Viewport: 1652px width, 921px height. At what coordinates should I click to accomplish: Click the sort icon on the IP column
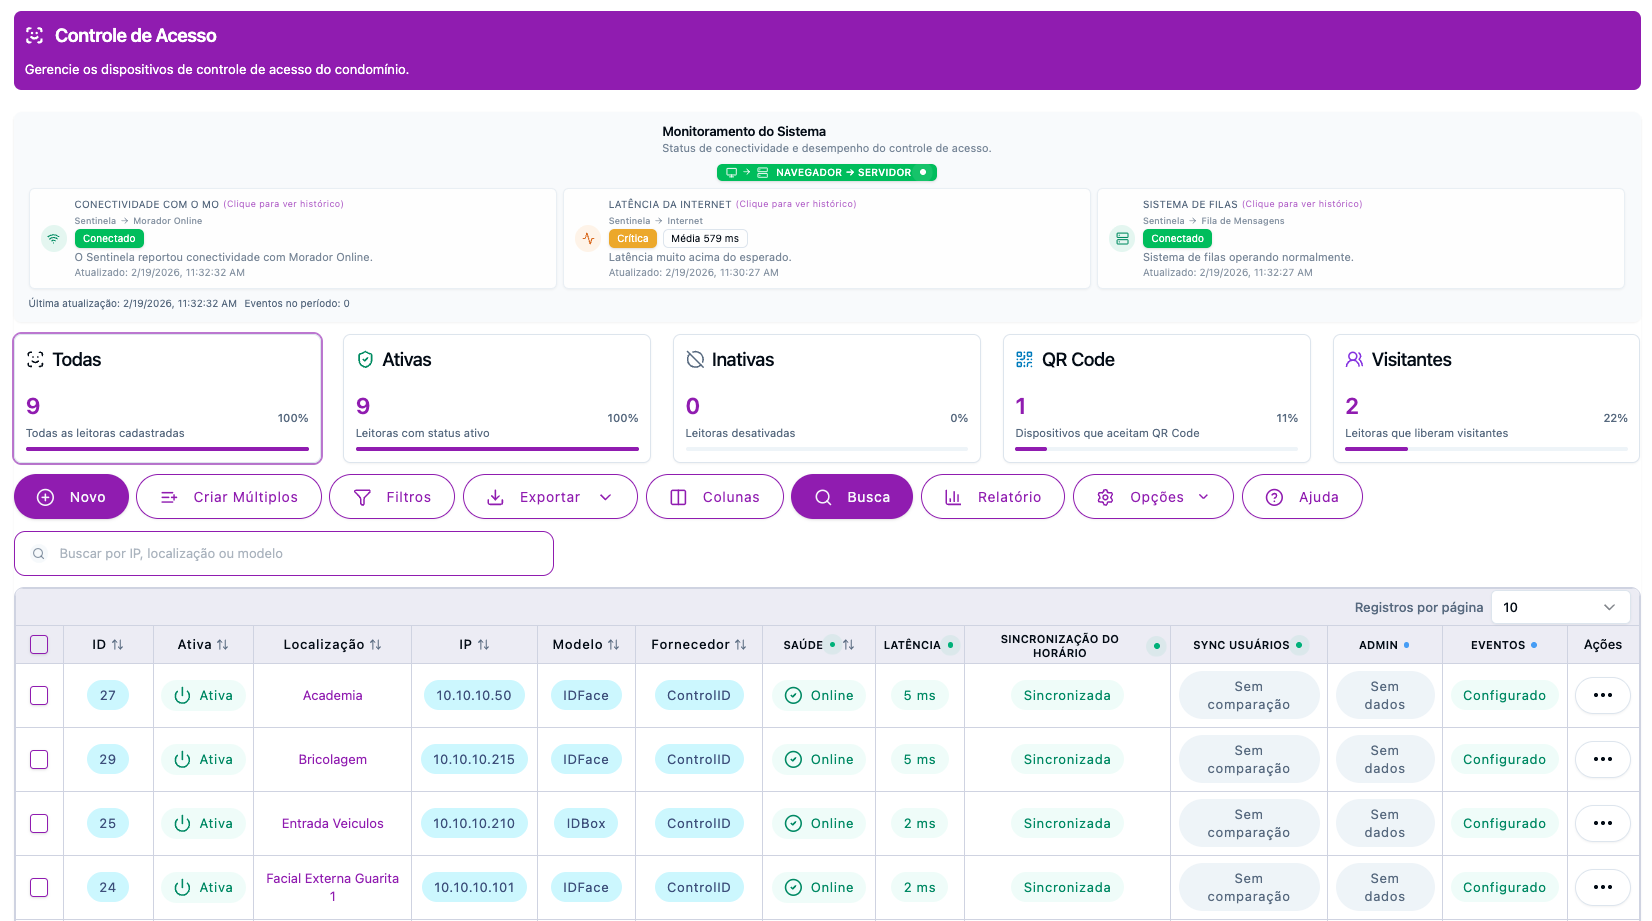pos(484,645)
